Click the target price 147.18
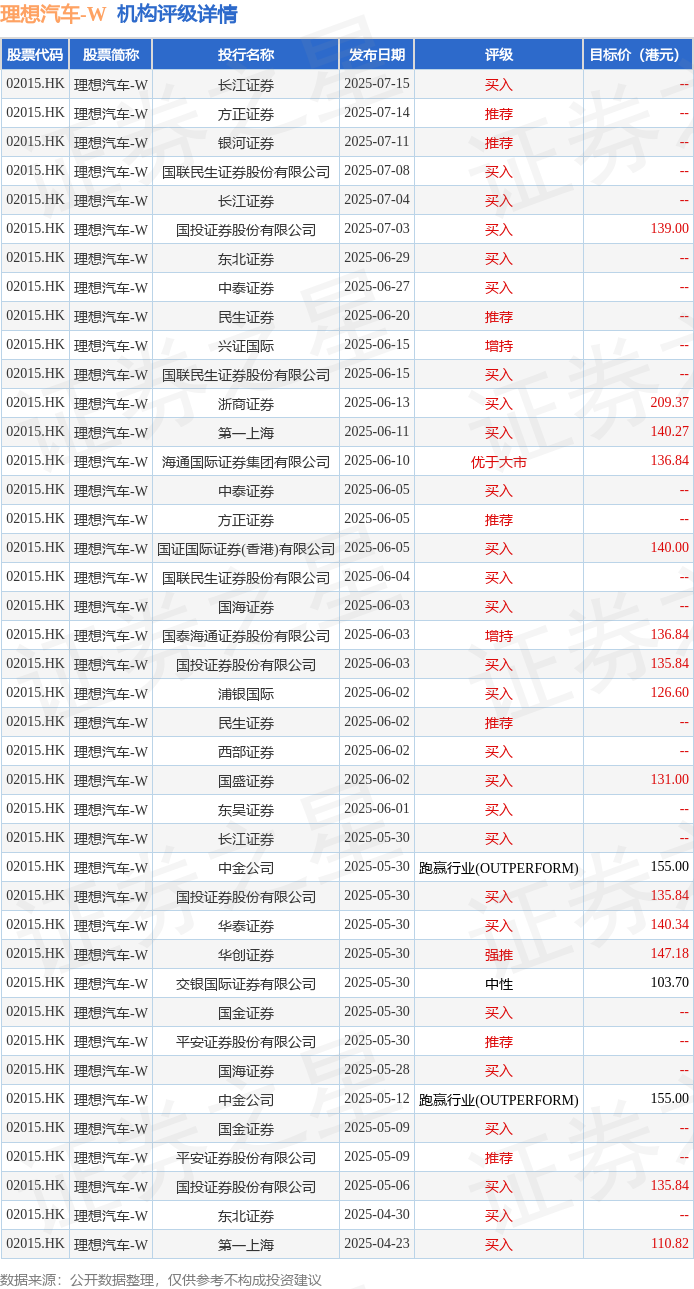The height and width of the screenshot is (1289, 694). click(669, 954)
